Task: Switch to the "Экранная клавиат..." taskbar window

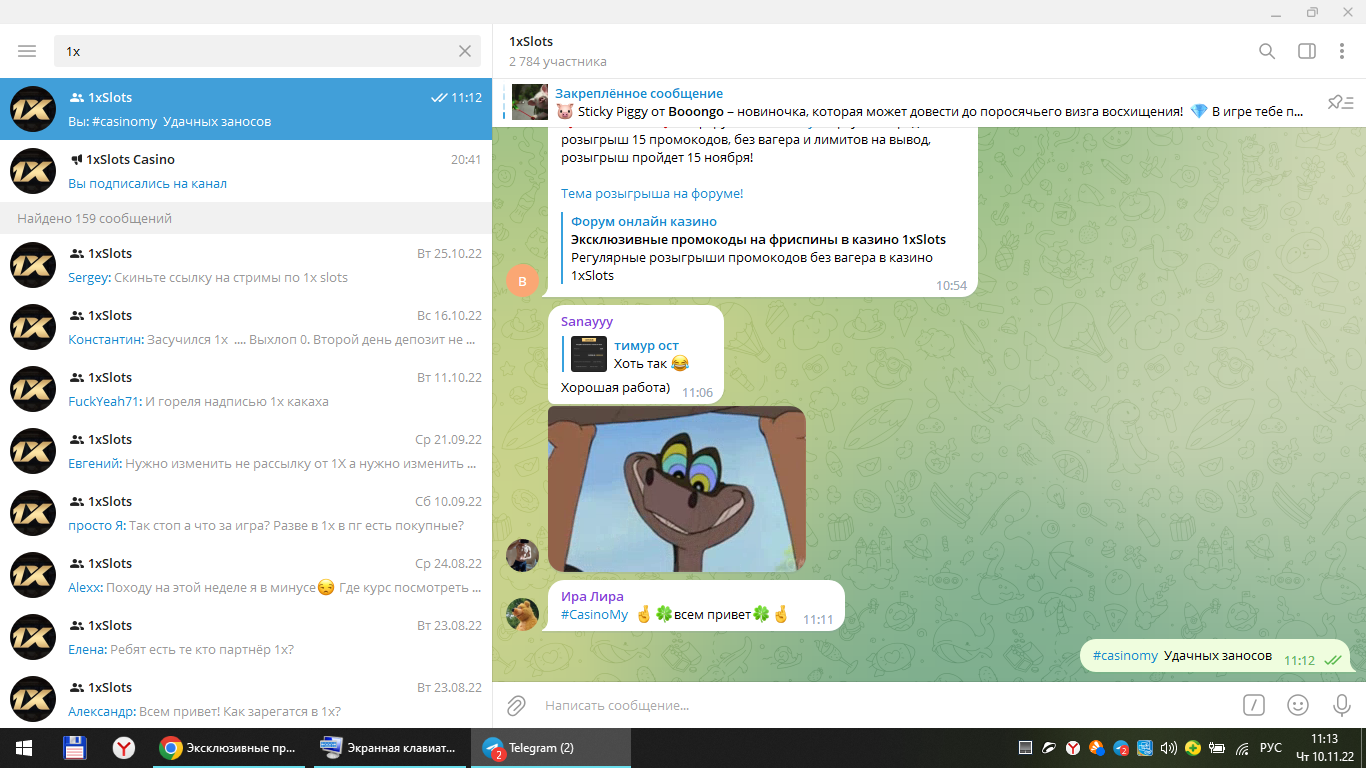Action: [390, 748]
